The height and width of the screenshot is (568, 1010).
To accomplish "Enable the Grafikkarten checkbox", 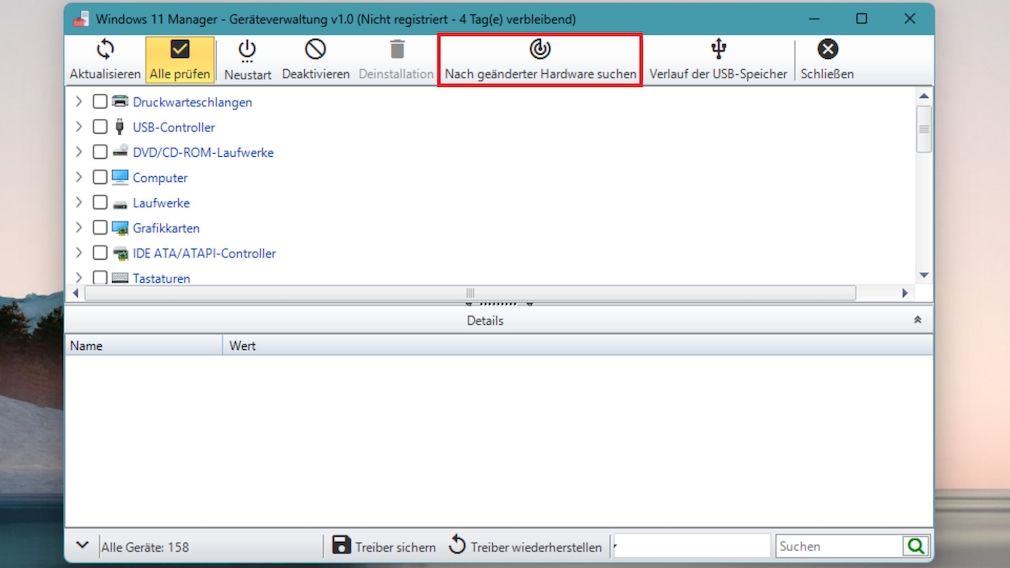I will coord(100,228).
